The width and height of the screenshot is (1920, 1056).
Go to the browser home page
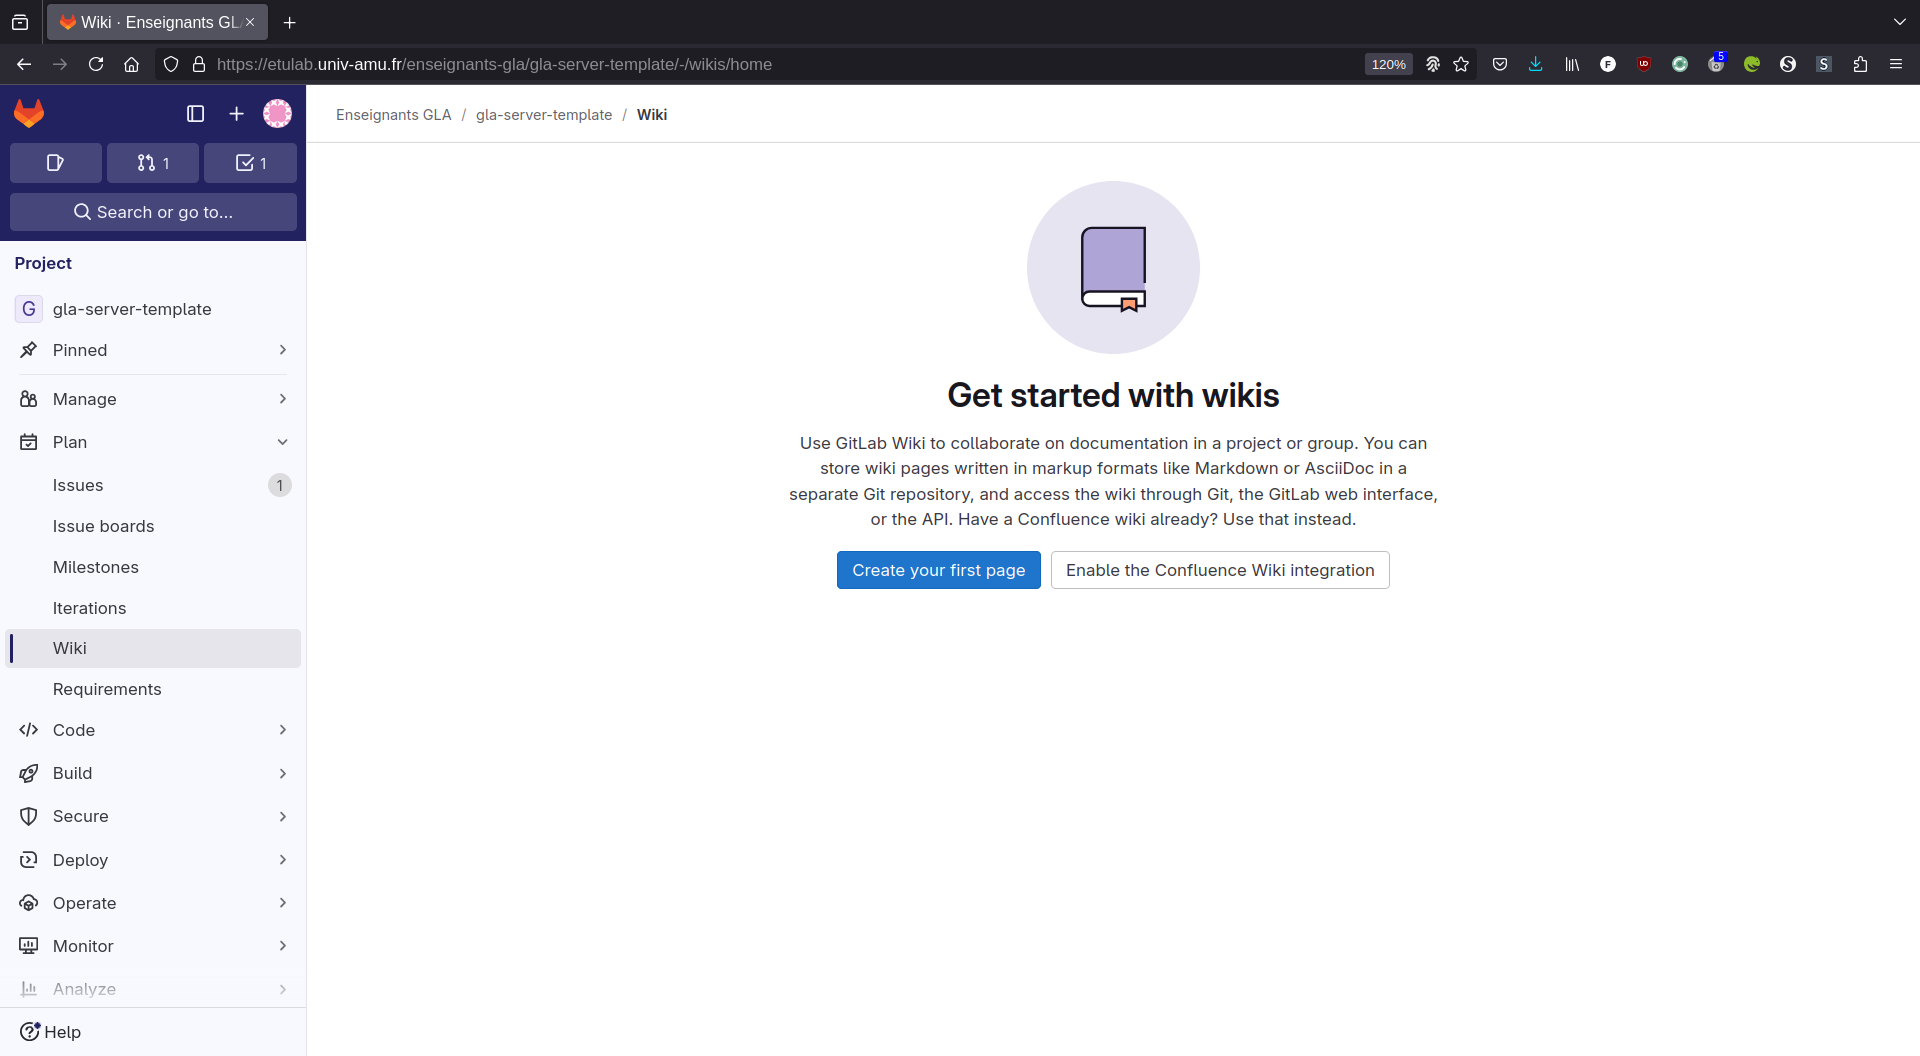[x=131, y=64]
